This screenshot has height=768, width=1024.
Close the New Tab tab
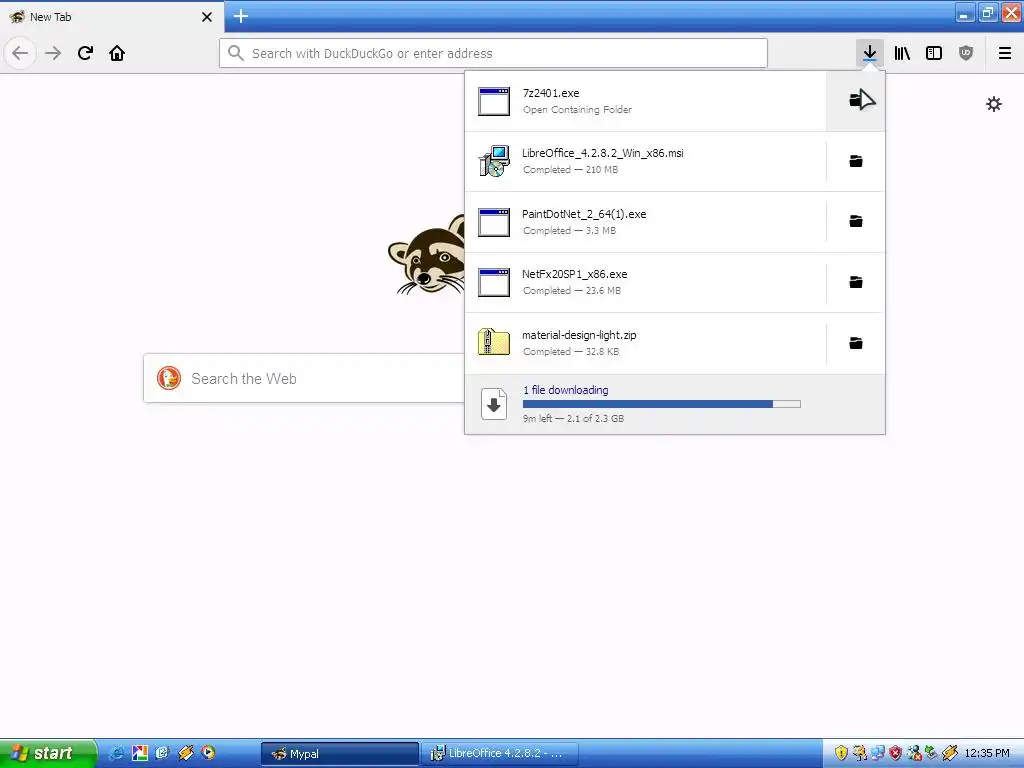click(x=207, y=17)
